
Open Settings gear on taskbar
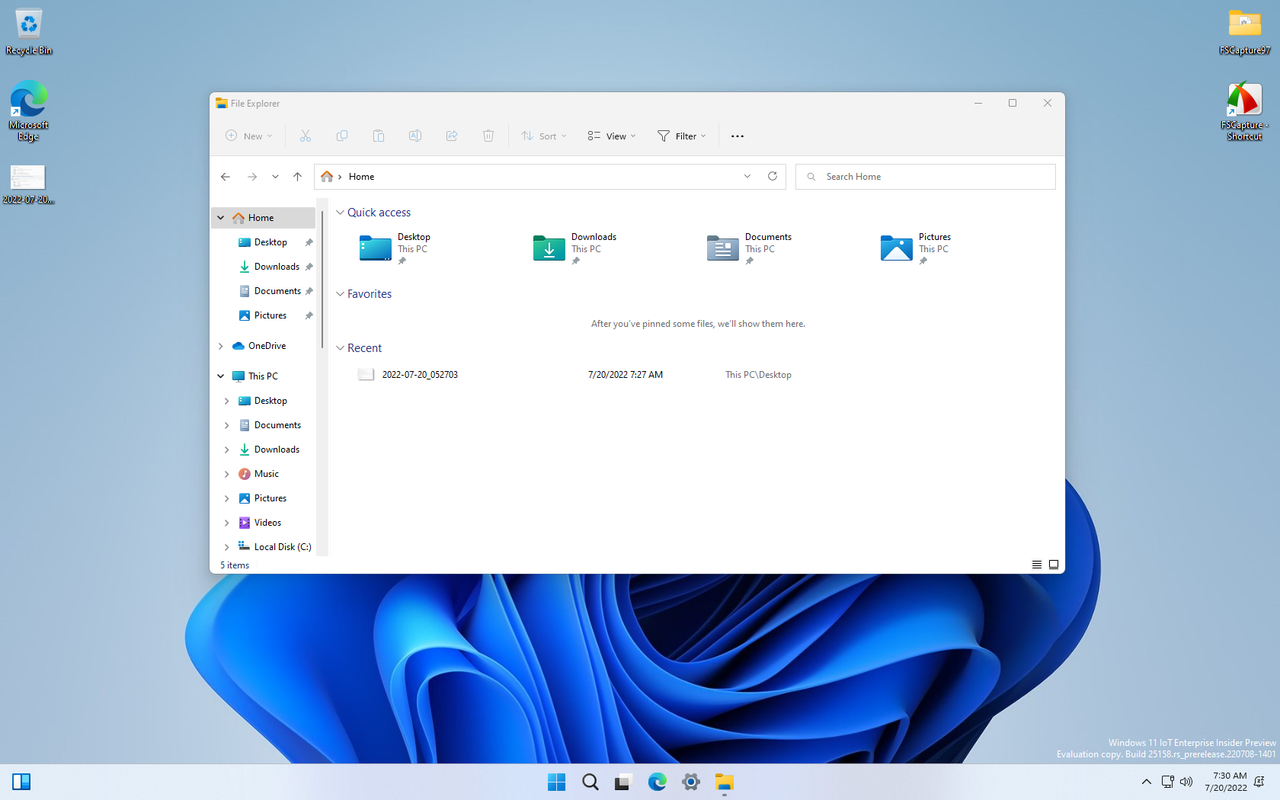click(x=690, y=782)
